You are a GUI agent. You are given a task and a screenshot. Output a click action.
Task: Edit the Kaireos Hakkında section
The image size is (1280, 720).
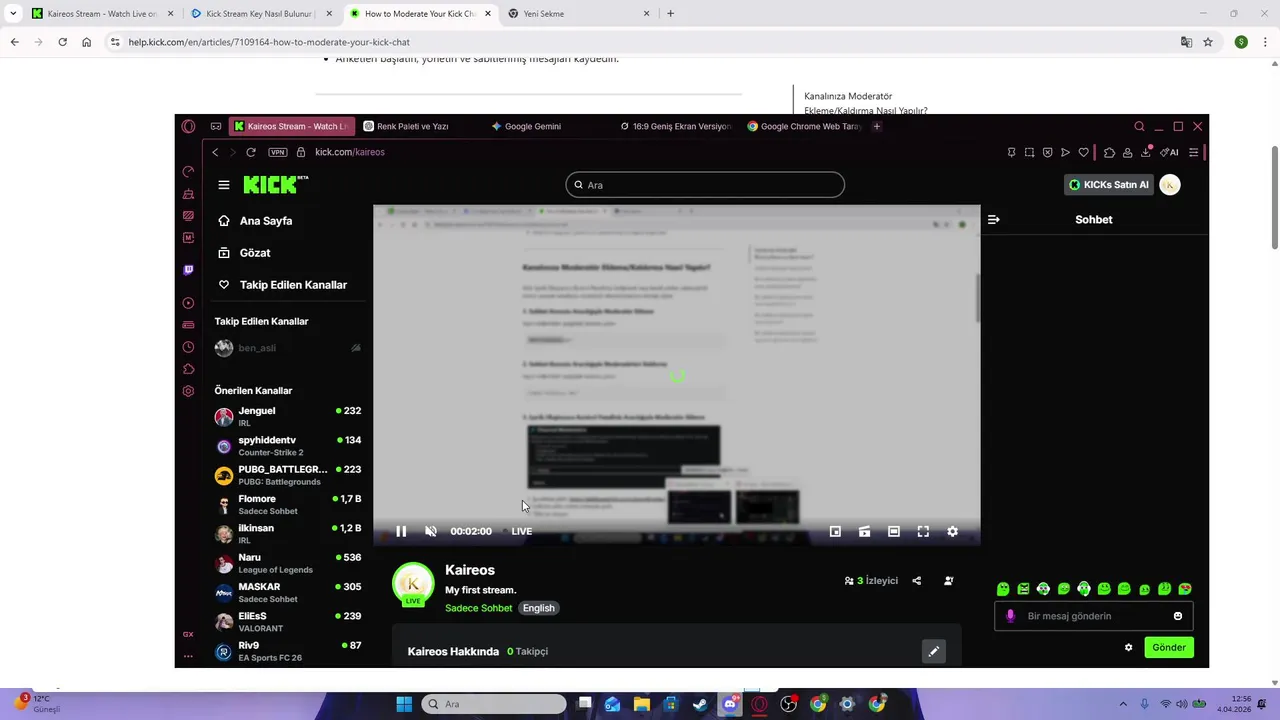click(x=933, y=651)
